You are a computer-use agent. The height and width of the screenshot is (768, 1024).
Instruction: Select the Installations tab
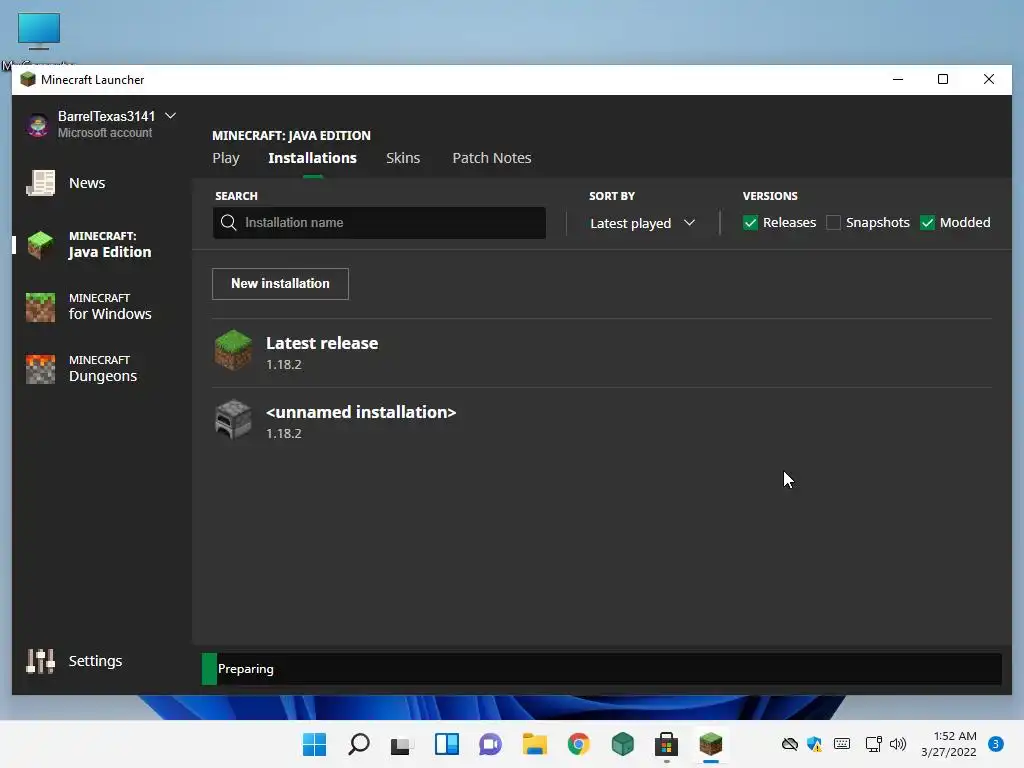pyautogui.click(x=312, y=158)
